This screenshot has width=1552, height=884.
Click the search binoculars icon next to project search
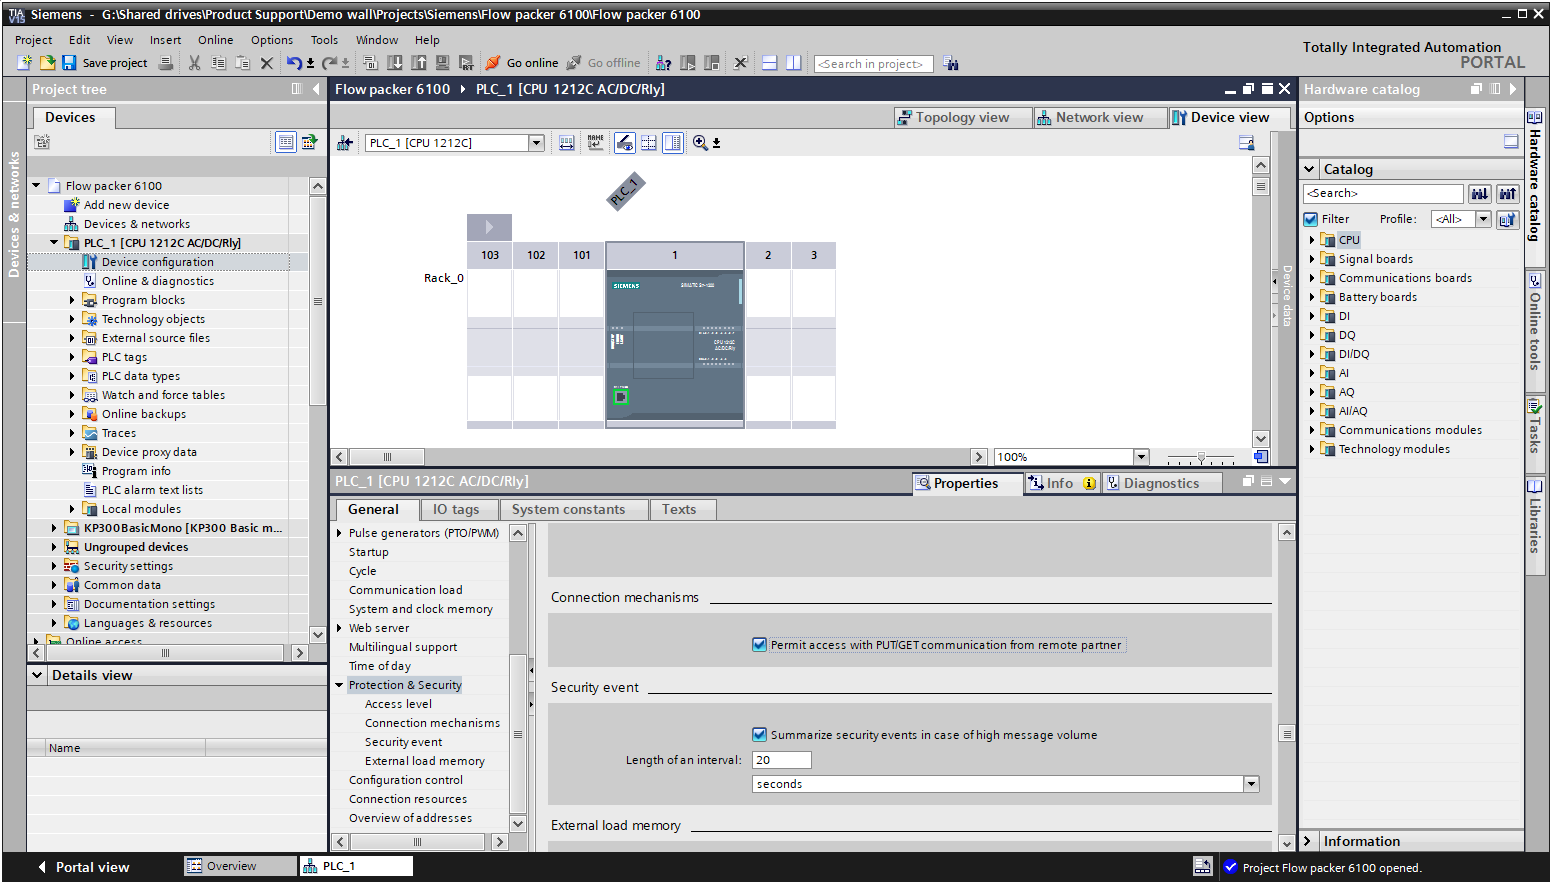tap(951, 64)
